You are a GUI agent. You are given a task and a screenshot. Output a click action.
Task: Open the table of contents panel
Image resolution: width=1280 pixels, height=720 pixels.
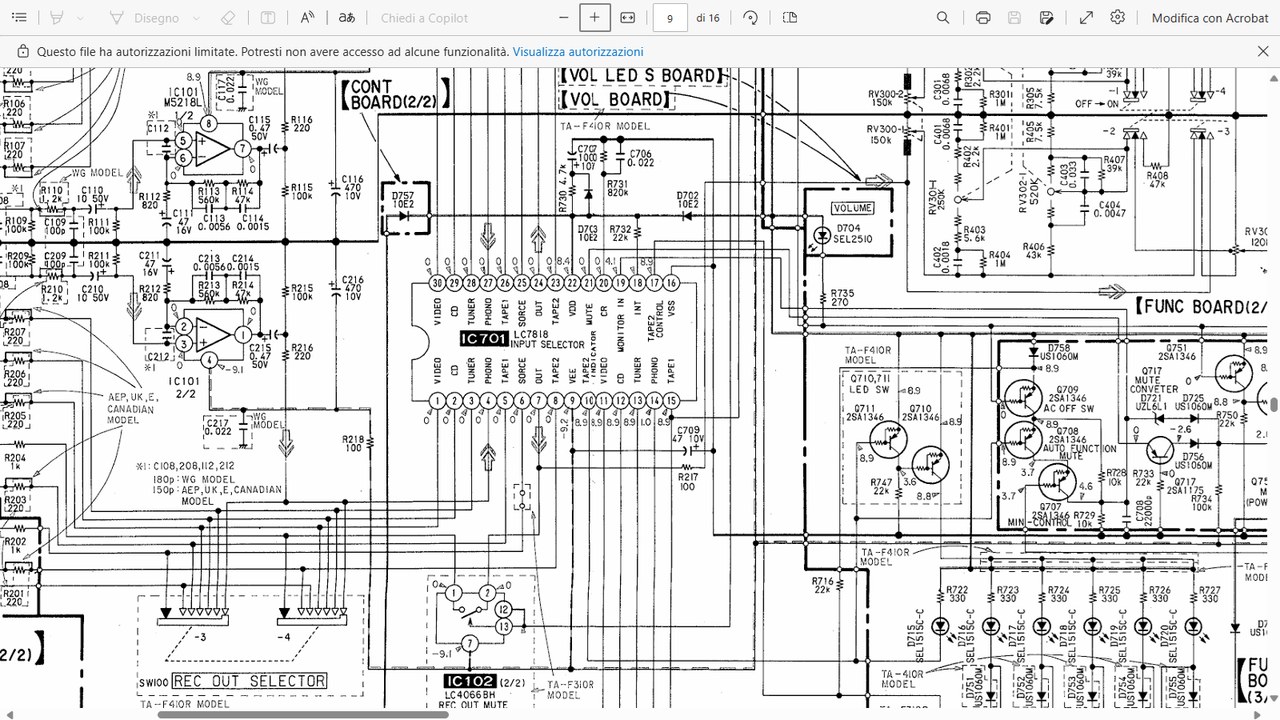[x=19, y=18]
